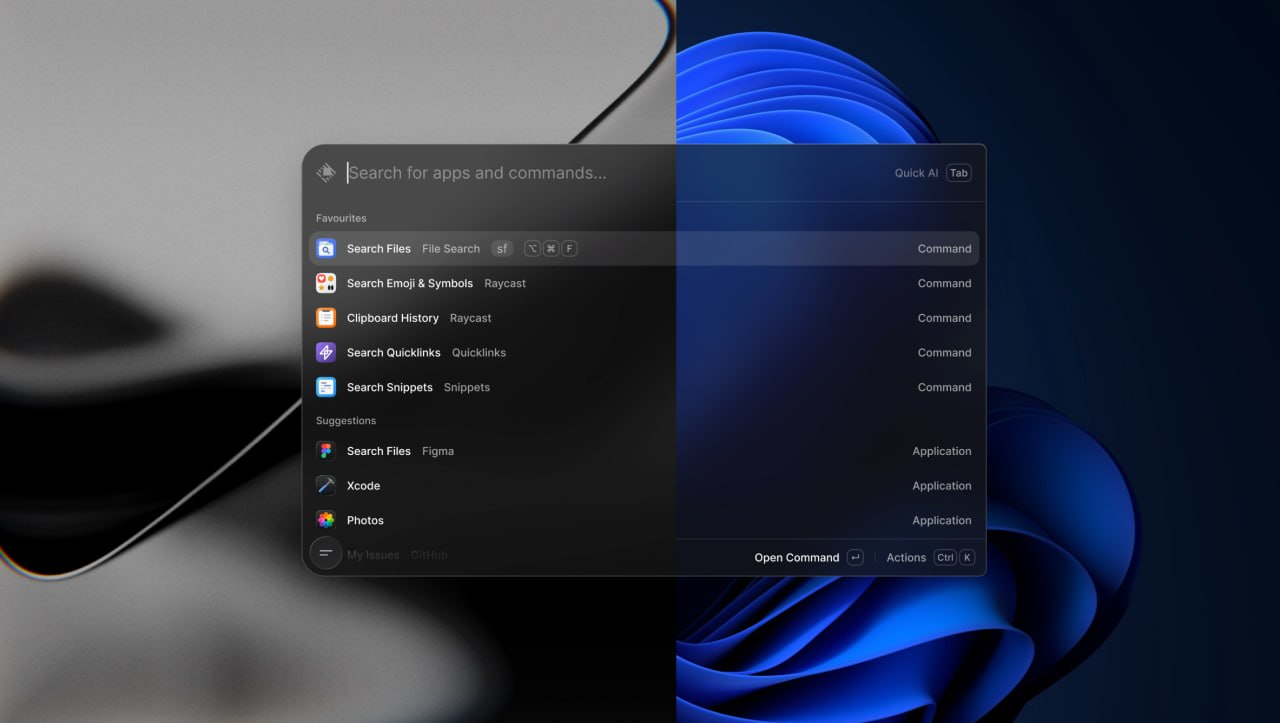
Task: Click the Raycast logo icon in search bar
Action: click(326, 173)
